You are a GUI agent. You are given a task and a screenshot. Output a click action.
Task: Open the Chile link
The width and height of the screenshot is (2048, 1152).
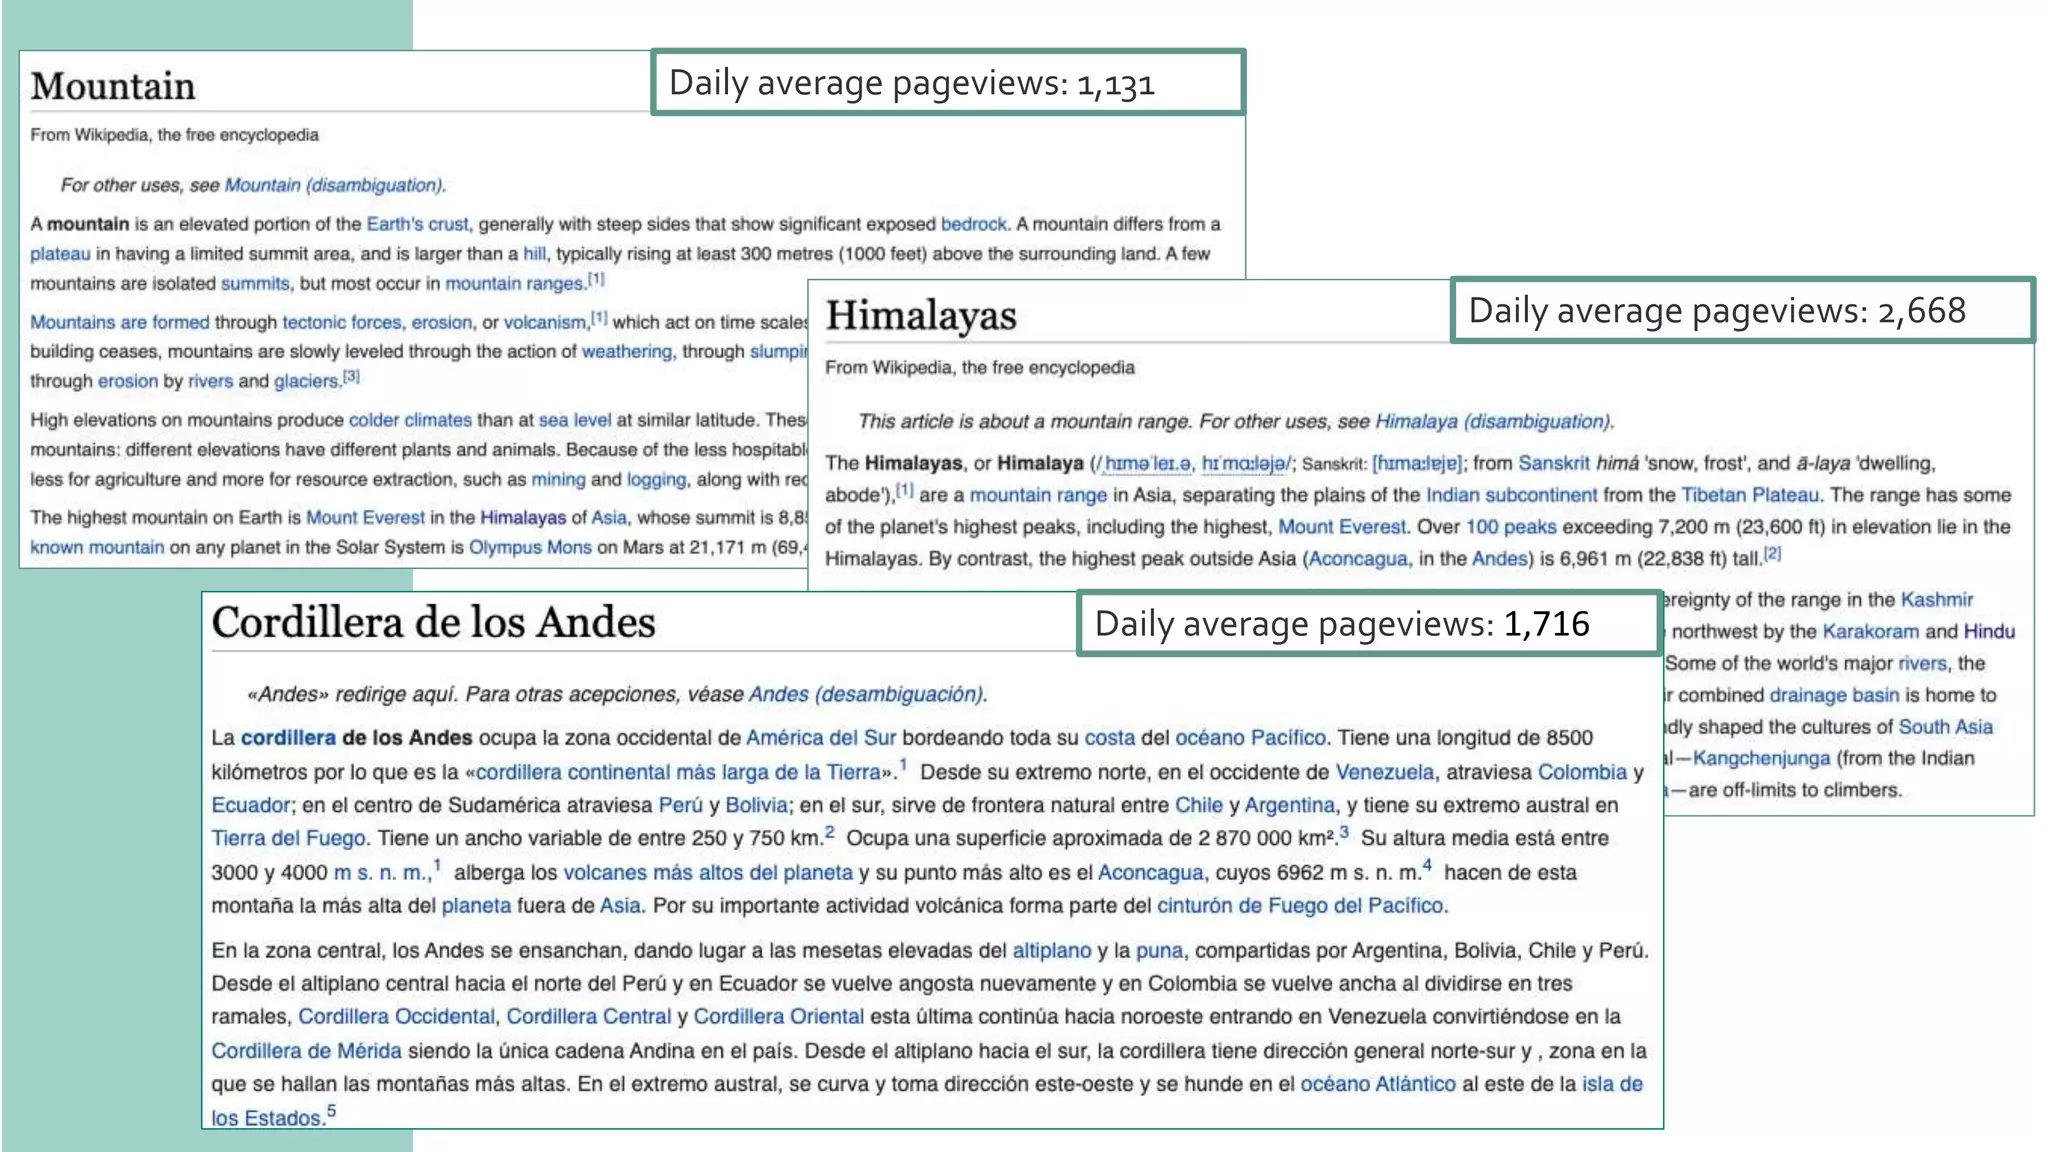[1198, 805]
